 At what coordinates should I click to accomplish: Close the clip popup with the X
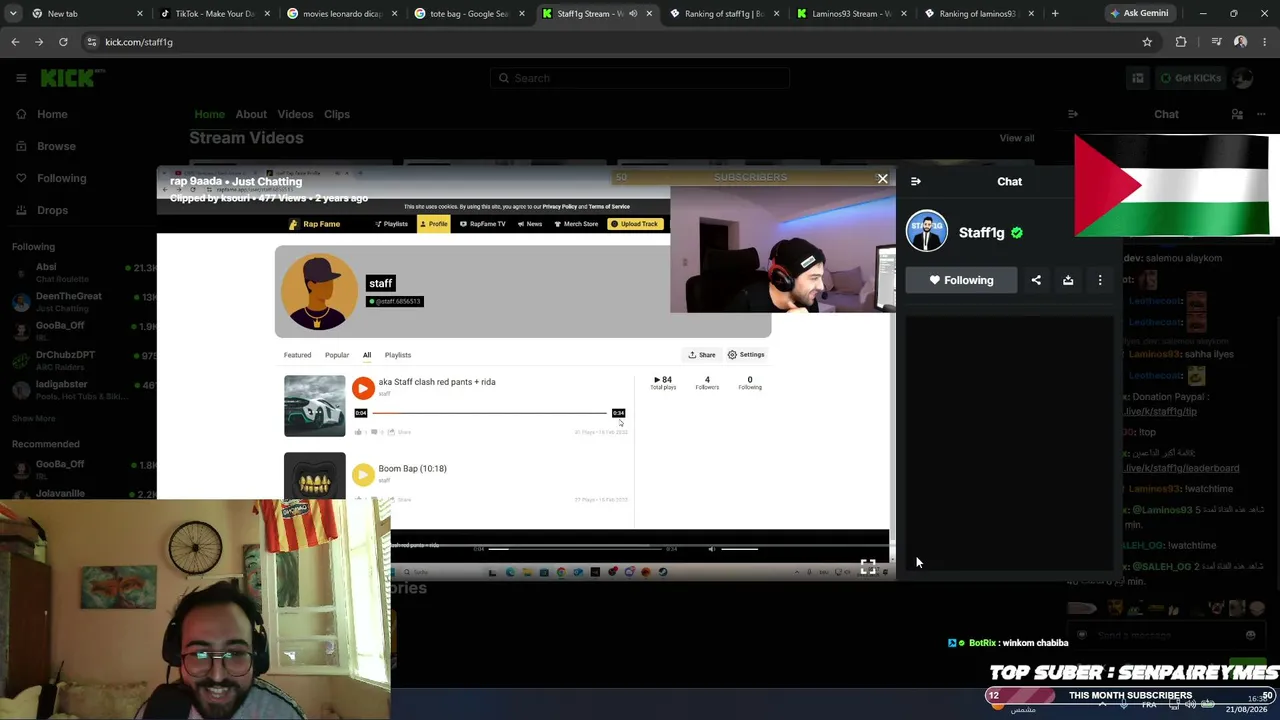882,179
